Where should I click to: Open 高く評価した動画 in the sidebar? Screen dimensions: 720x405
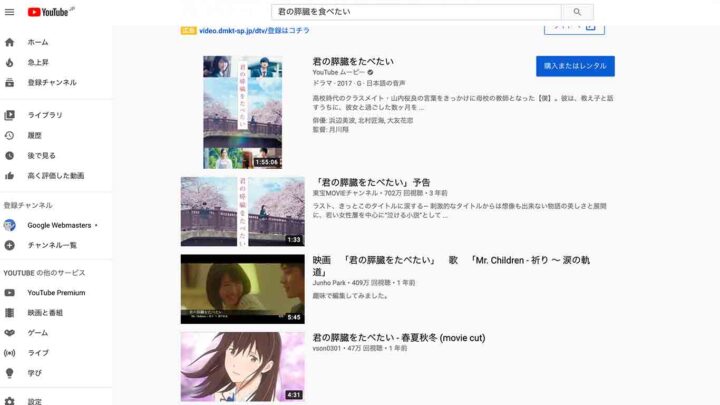coord(56,176)
